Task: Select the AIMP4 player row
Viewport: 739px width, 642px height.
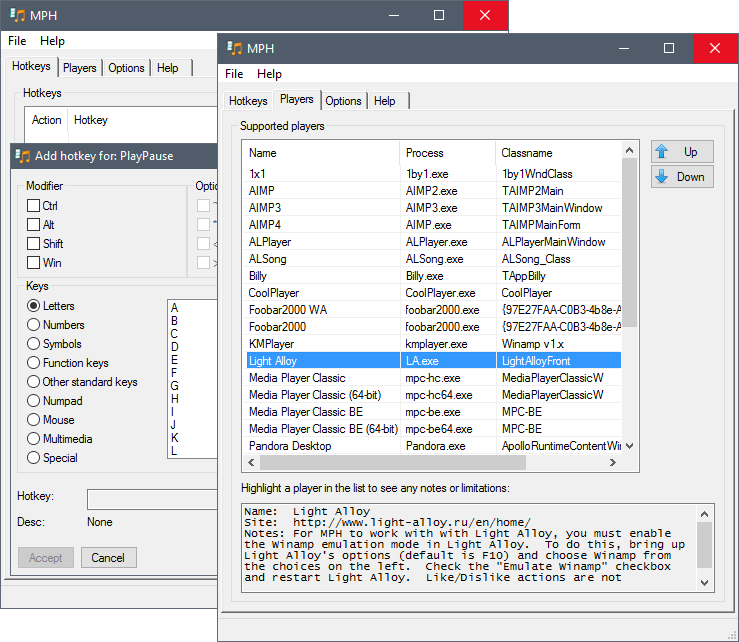Action: (x=433, y=225)
